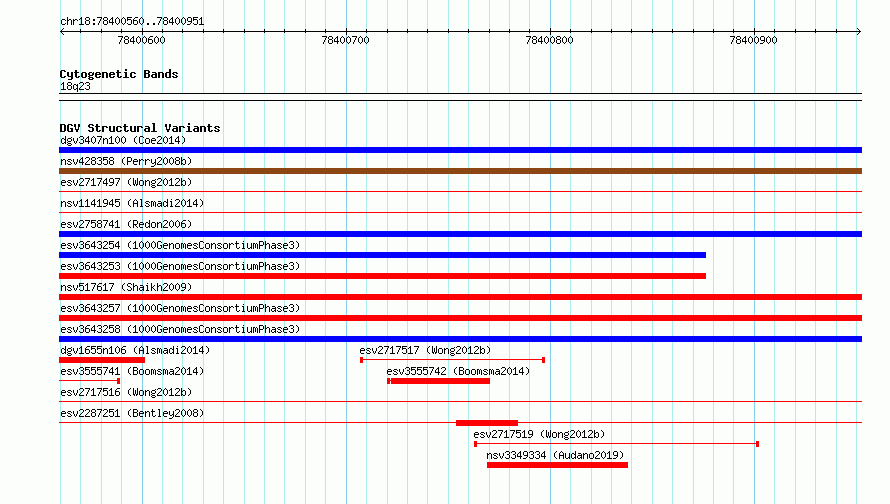Open esv3643258 (1000GenomesConsortiumPhase3) label

pos(180,329)
